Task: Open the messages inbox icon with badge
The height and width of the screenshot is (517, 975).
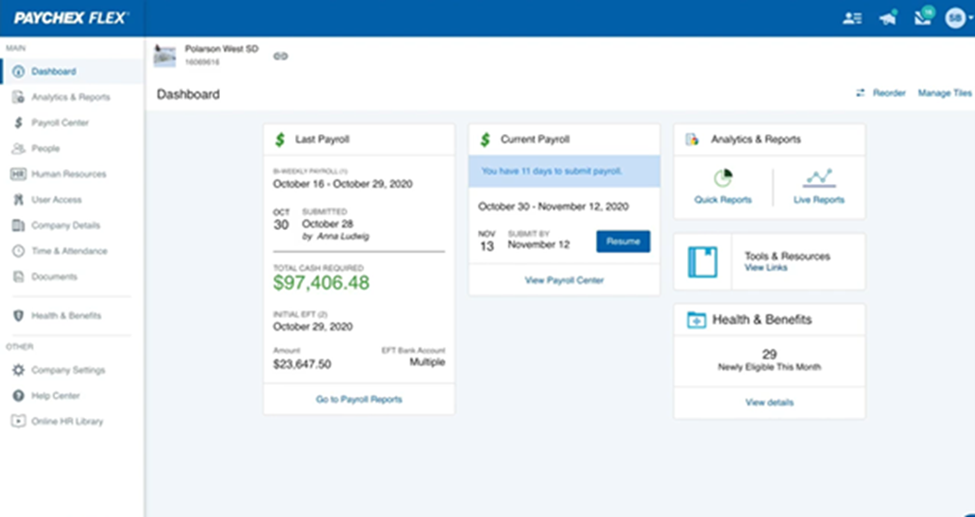Action: (x=923, y=17)
